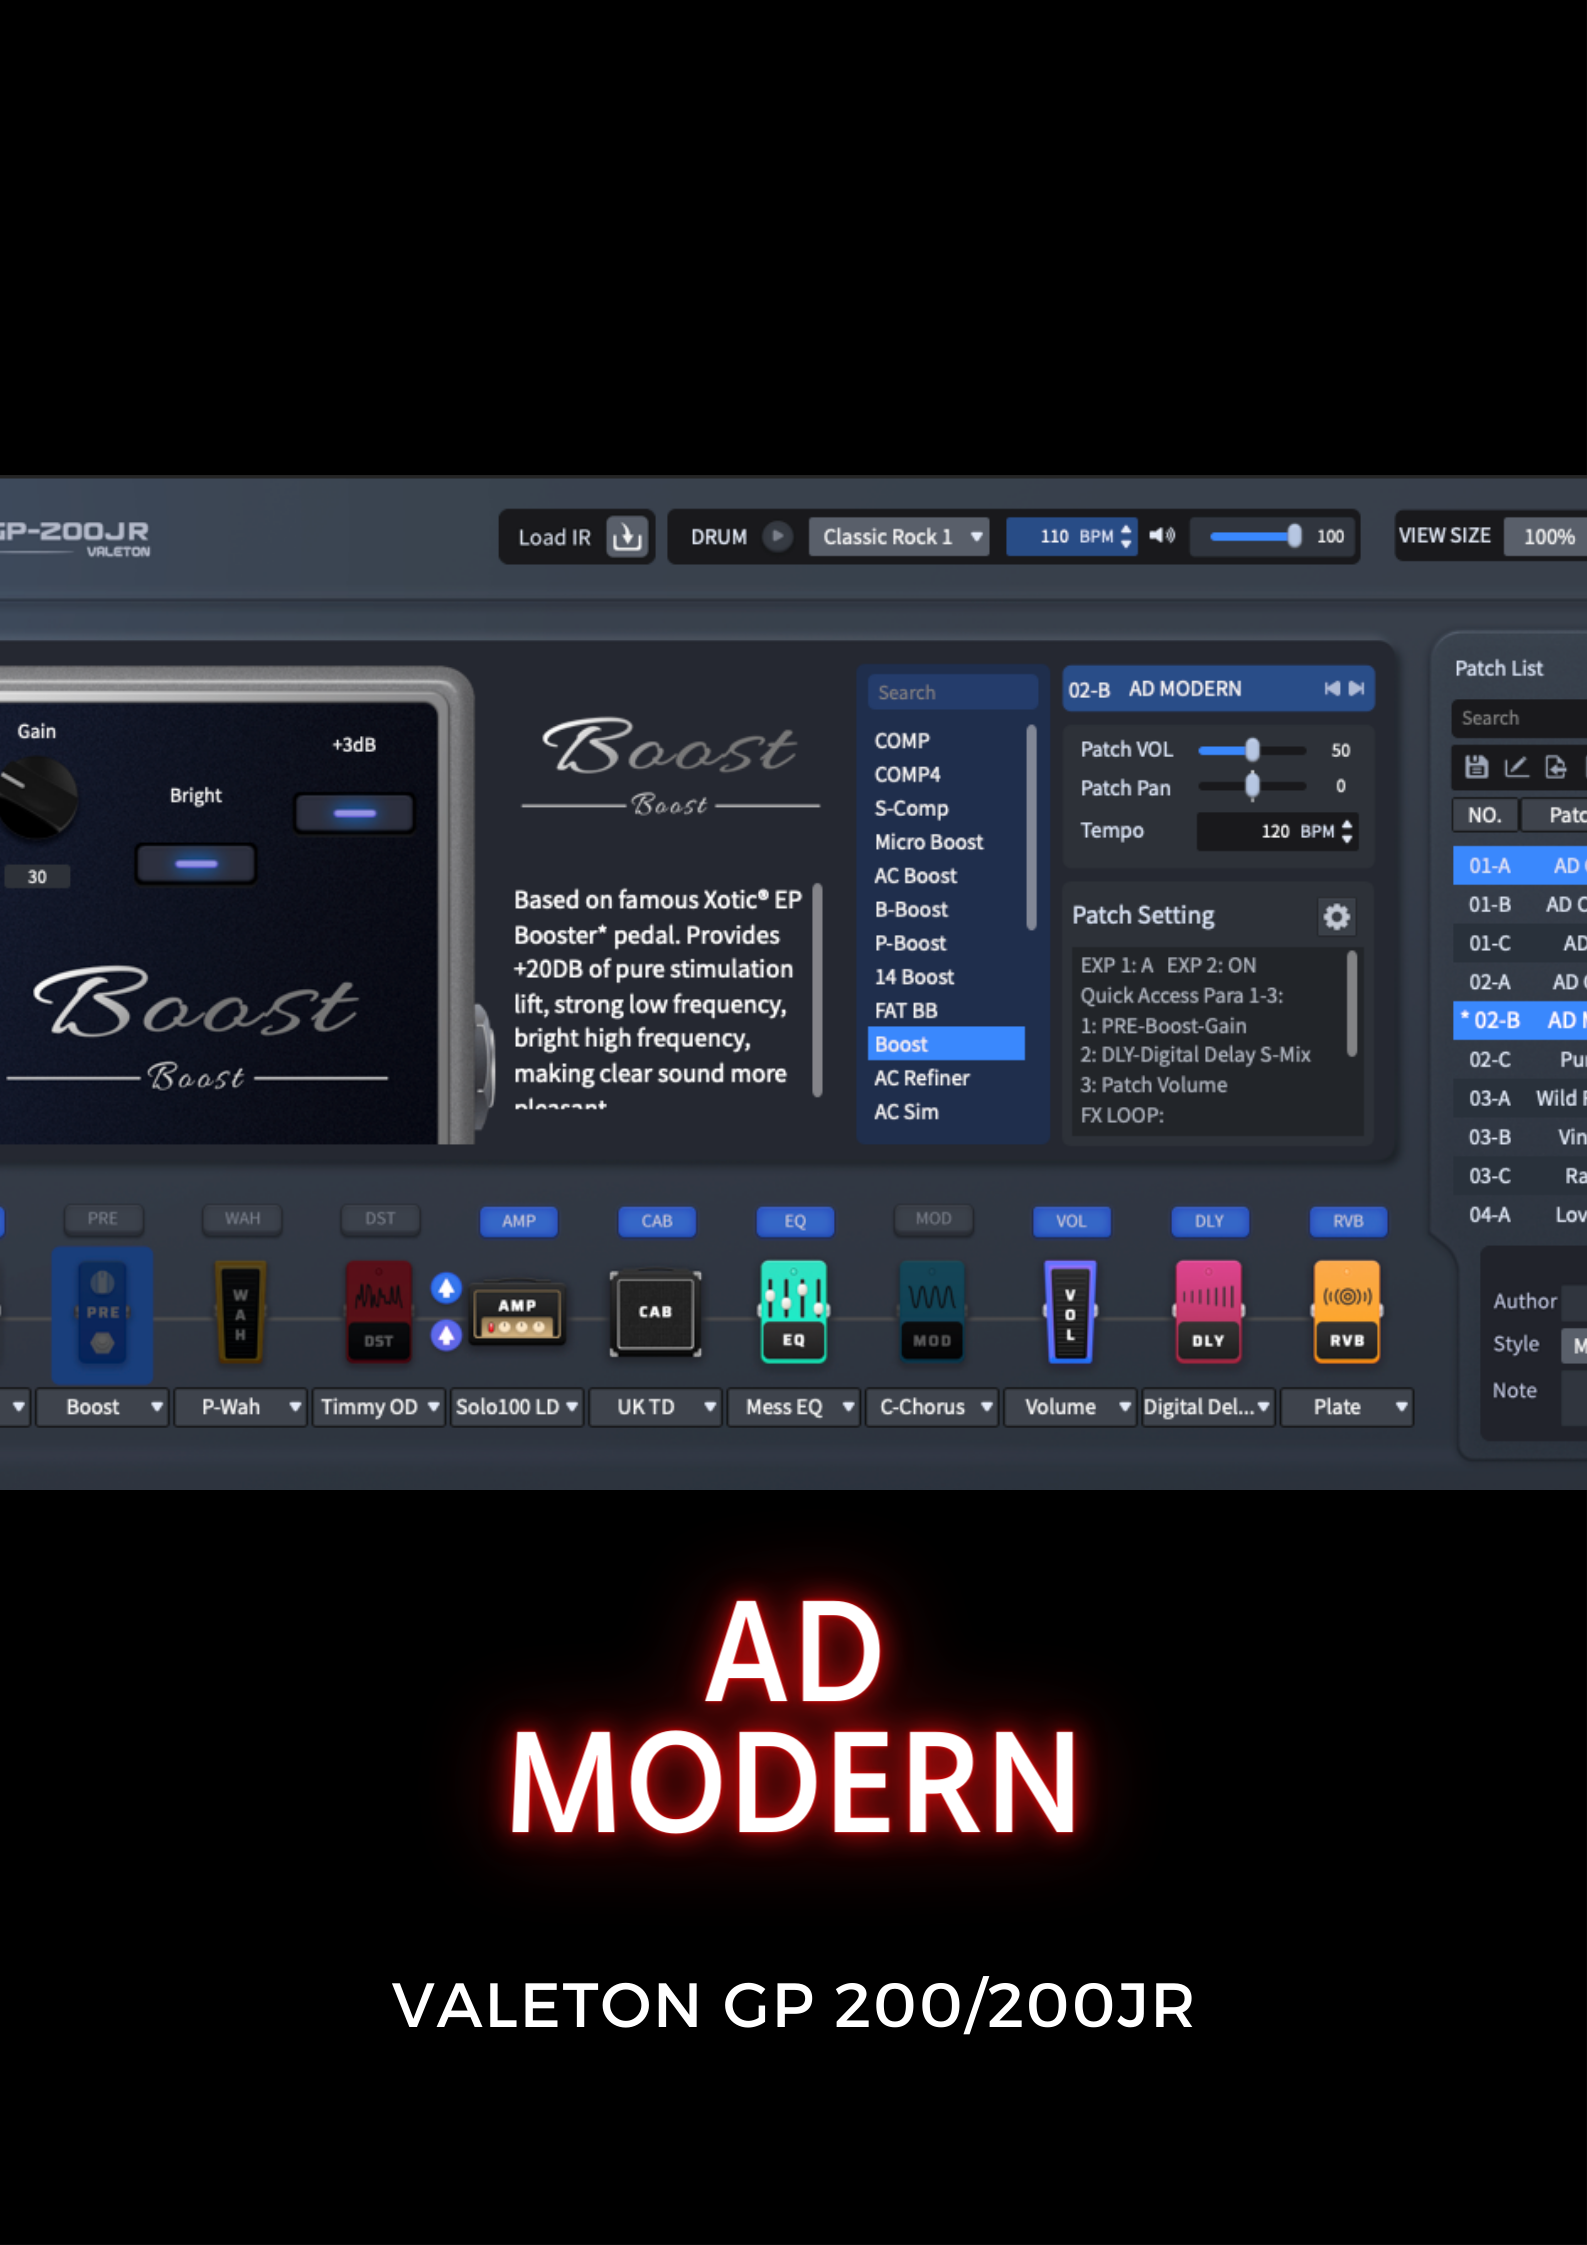Toggle the RVB module on/off
This screenshot has height=2245, width=1587.
pyautogui.click(x=1348, y=1221)
